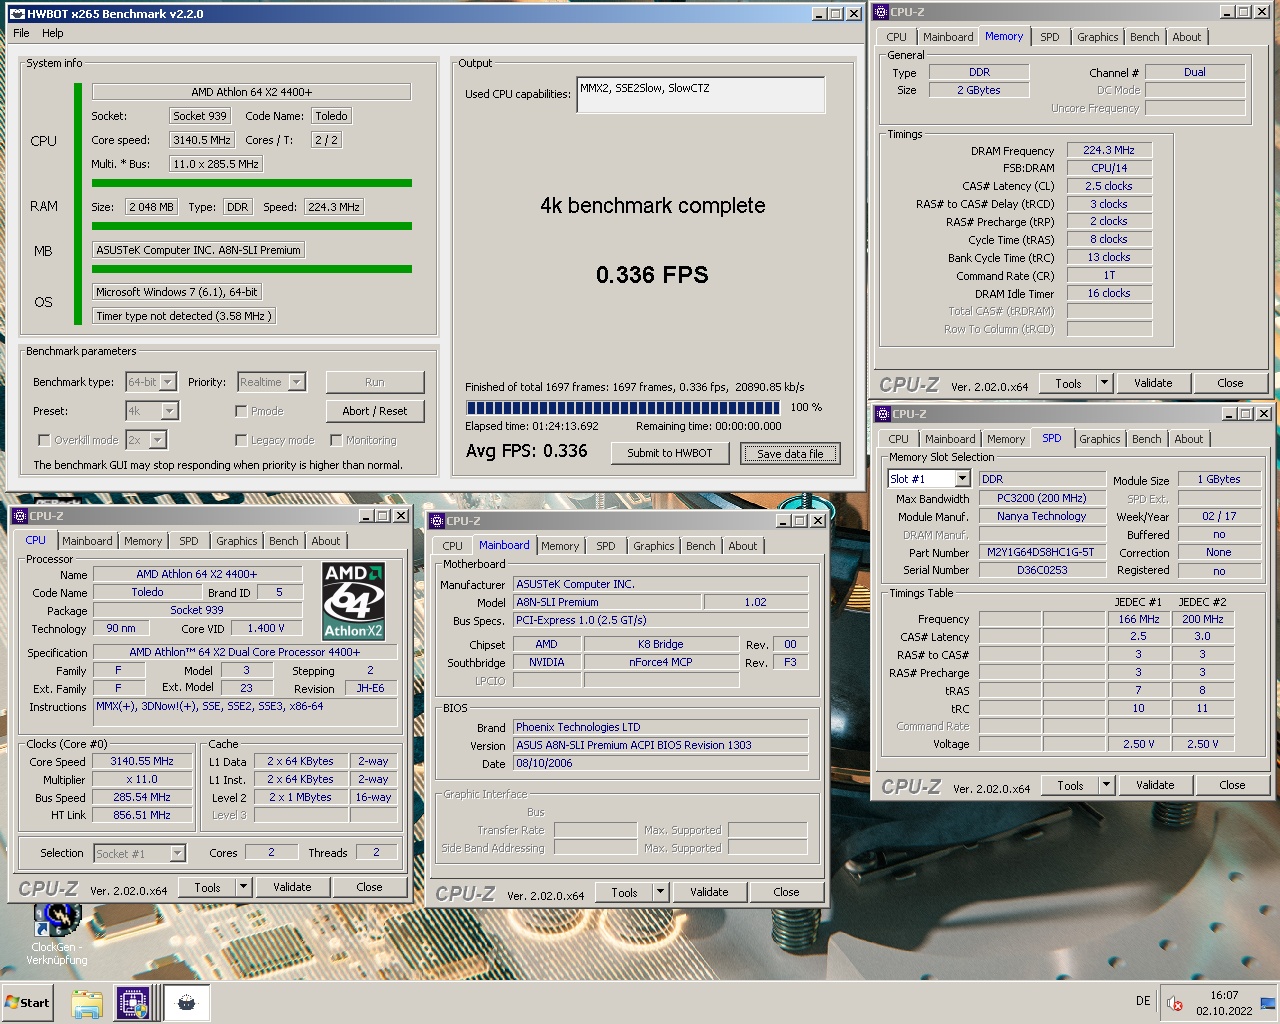The width and height of the screenshot is (1280, 1024).
Task: Click the Core Speed 3140.55 MHz field
Action: [142, 761]
